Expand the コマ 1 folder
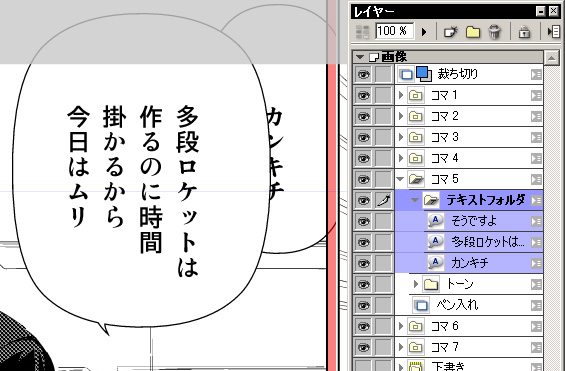The width and height of the screenshot is (565, 371). tap(401, 95)
